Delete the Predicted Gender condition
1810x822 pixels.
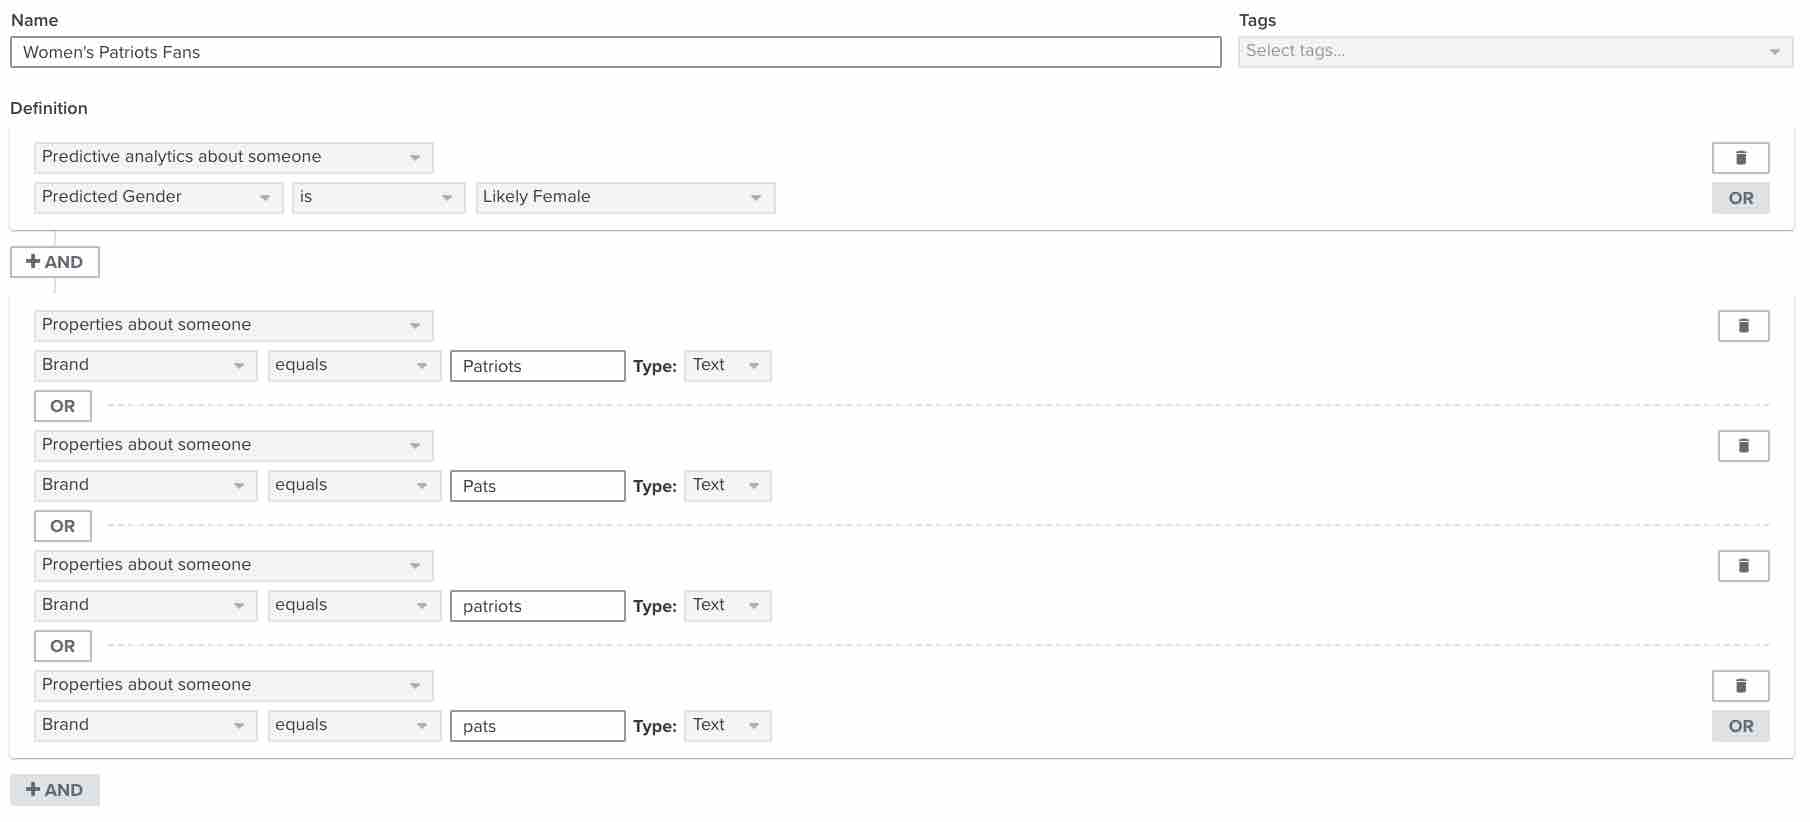[x=1740, y=157]
